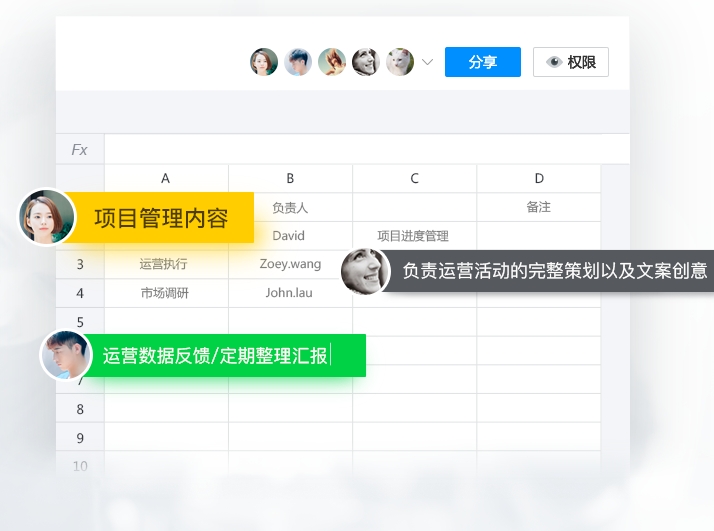Select row 4 header
Viewport: 714px width, 531px height.
80,293
